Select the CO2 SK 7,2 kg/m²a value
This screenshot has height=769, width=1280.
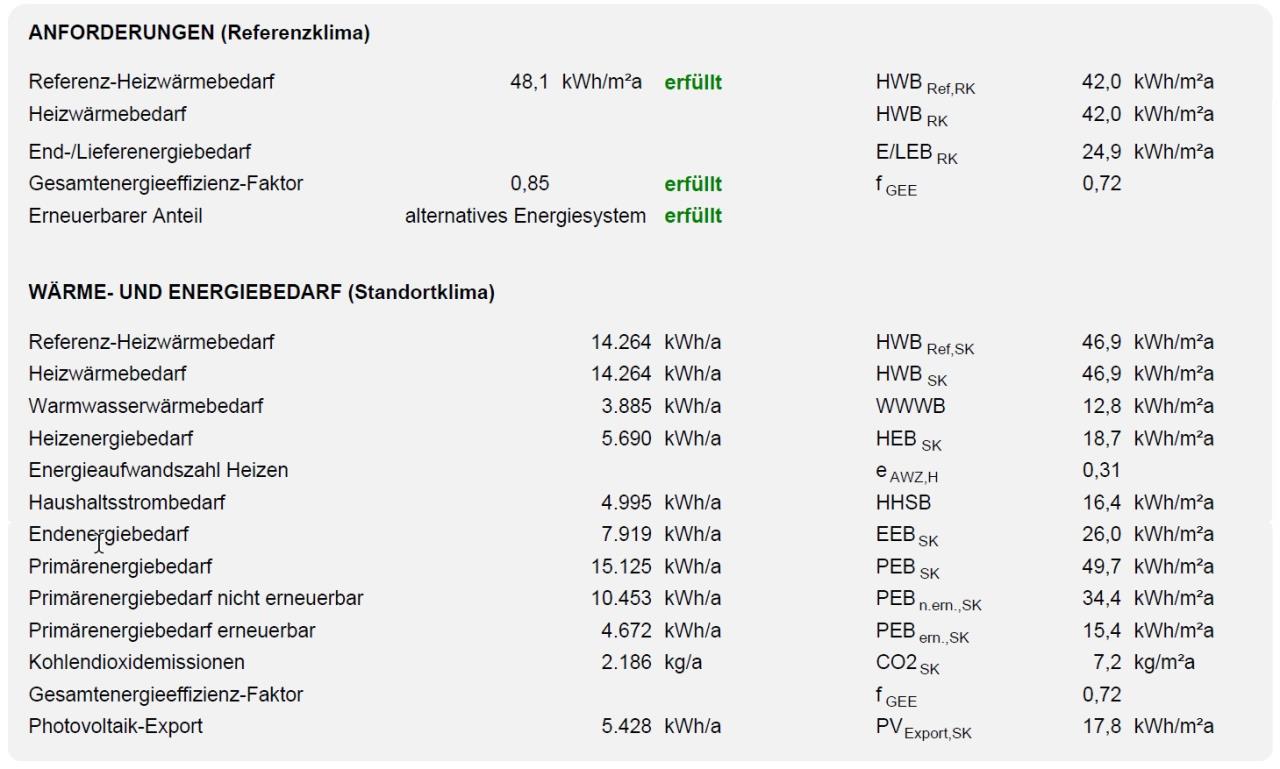tap(1153, 662)
